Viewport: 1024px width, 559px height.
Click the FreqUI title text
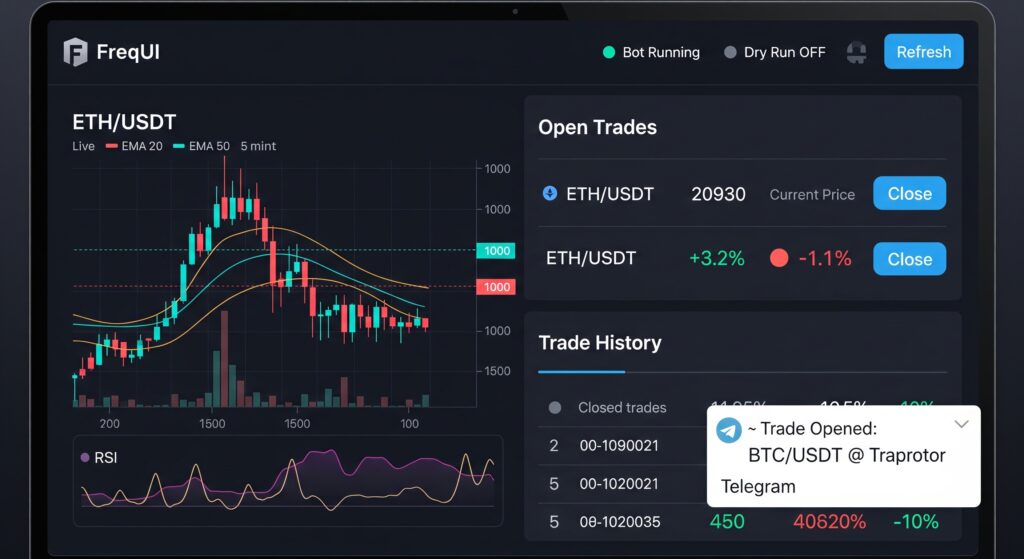point(128,52)
